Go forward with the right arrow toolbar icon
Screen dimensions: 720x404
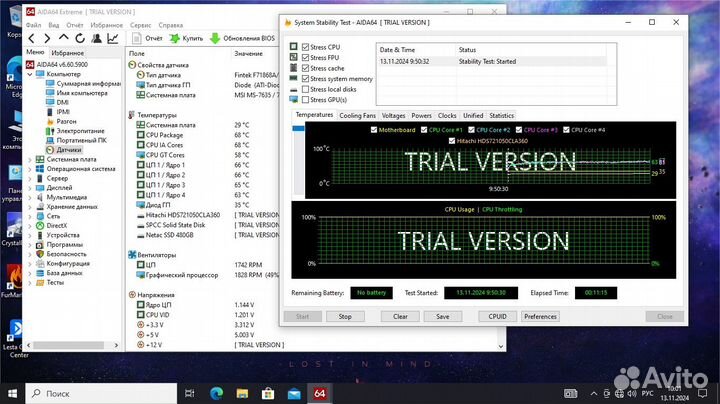[x=47, y=39]
